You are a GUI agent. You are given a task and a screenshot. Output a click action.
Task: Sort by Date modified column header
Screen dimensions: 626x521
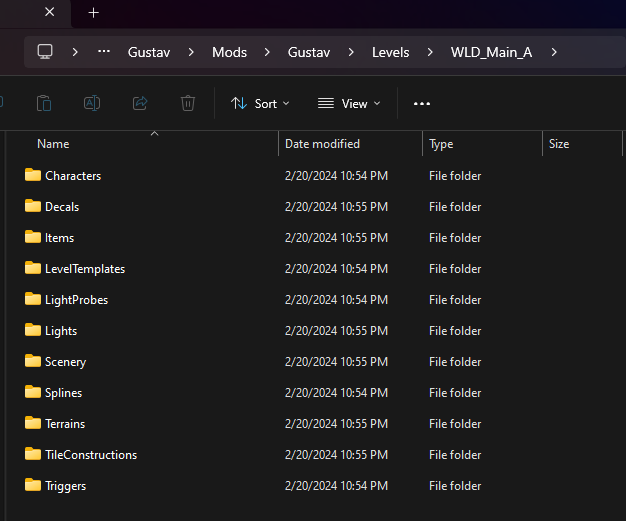[x=322, y=144]
